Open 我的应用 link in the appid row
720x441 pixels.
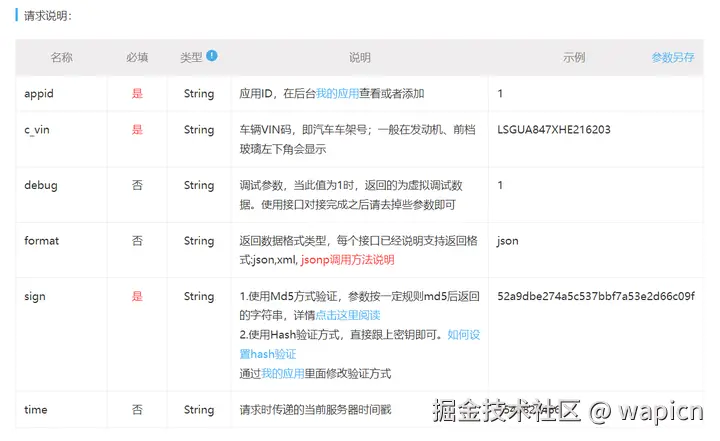click(337, 94)
